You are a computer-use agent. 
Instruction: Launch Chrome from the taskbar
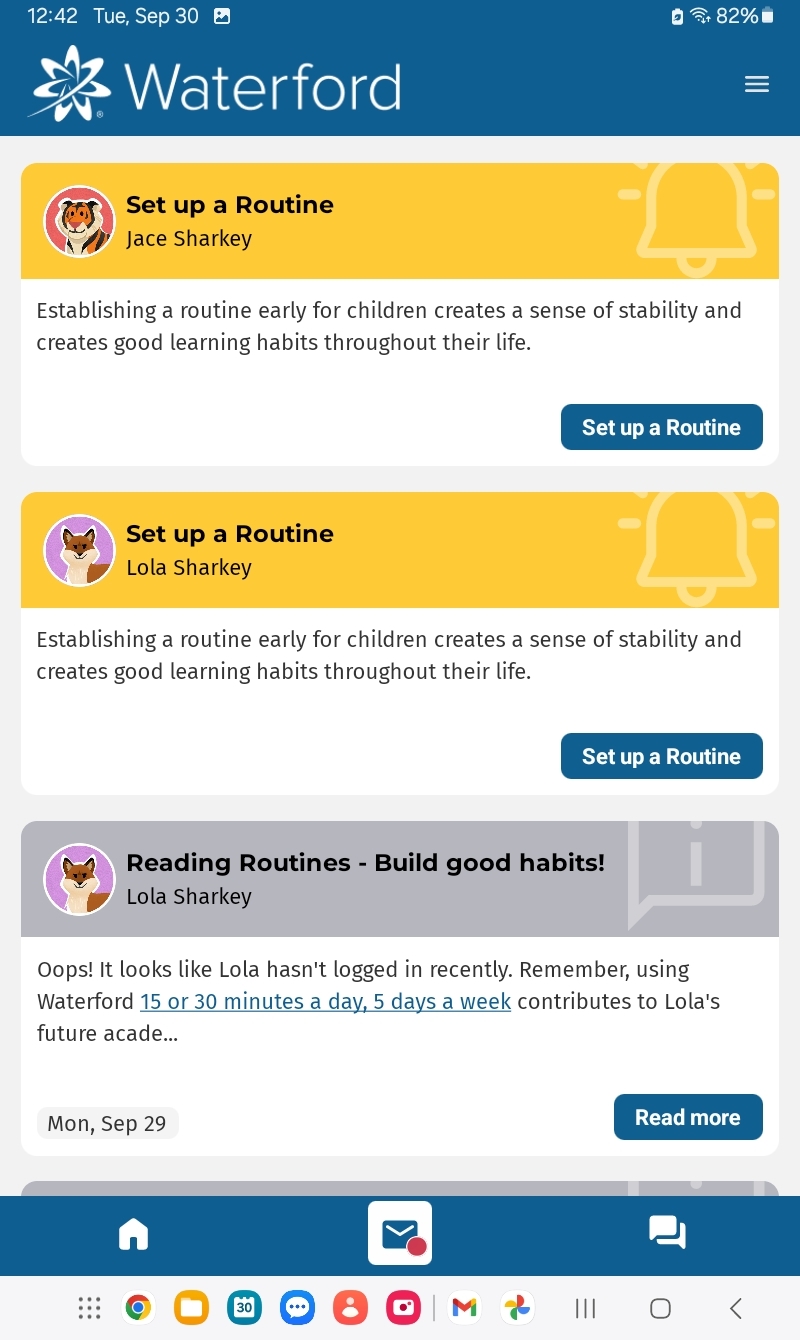coord(138,1307)
